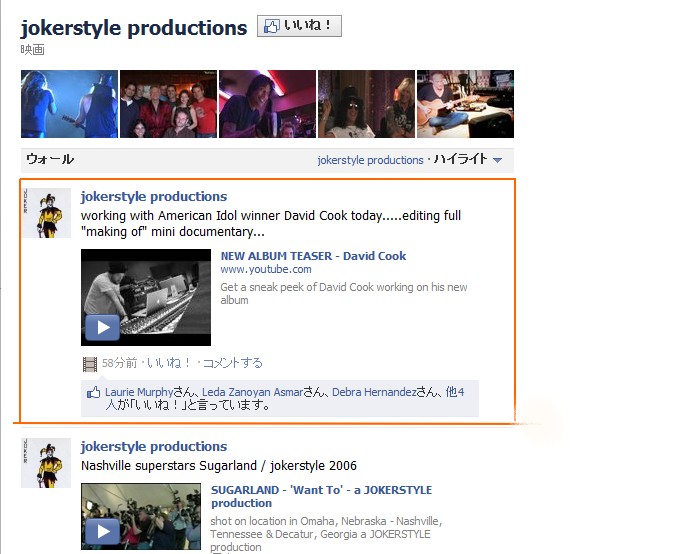Click the film strip icon beside 58分前

coord(90,364)
